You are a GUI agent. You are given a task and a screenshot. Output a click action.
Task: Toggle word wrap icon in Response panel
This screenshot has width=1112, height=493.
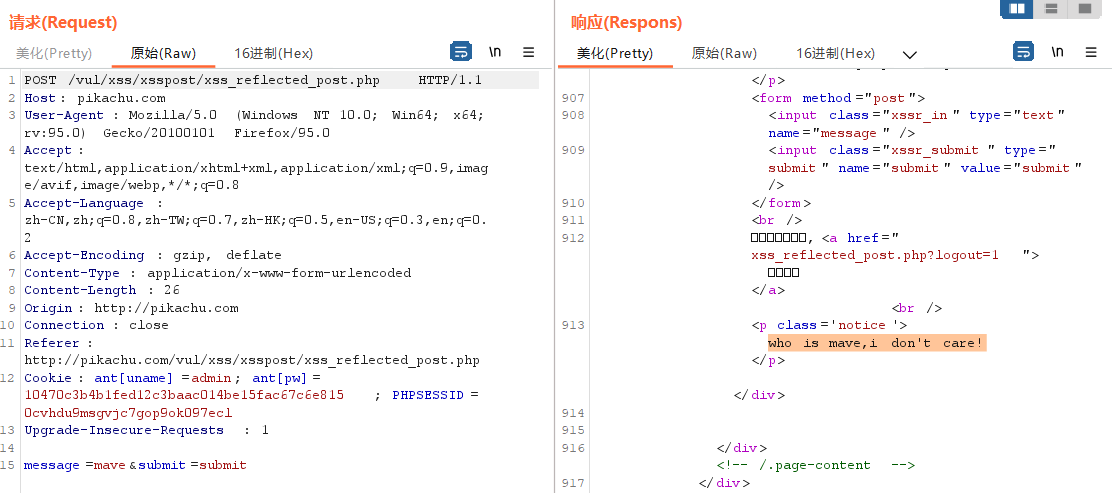(x=1023, y=52)
